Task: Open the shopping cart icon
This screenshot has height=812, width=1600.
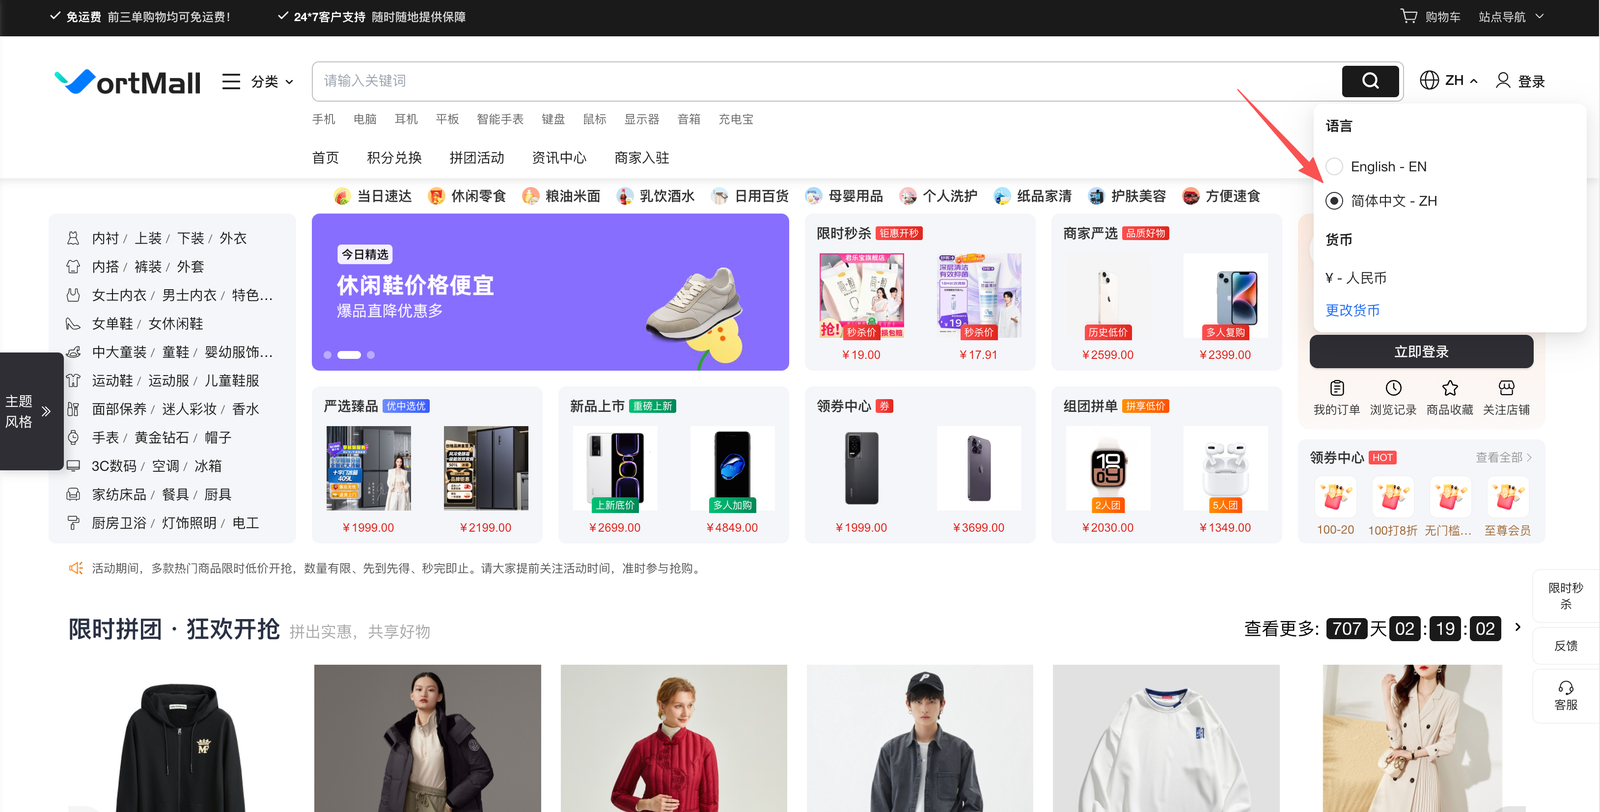Action: tap(1409, 16)
